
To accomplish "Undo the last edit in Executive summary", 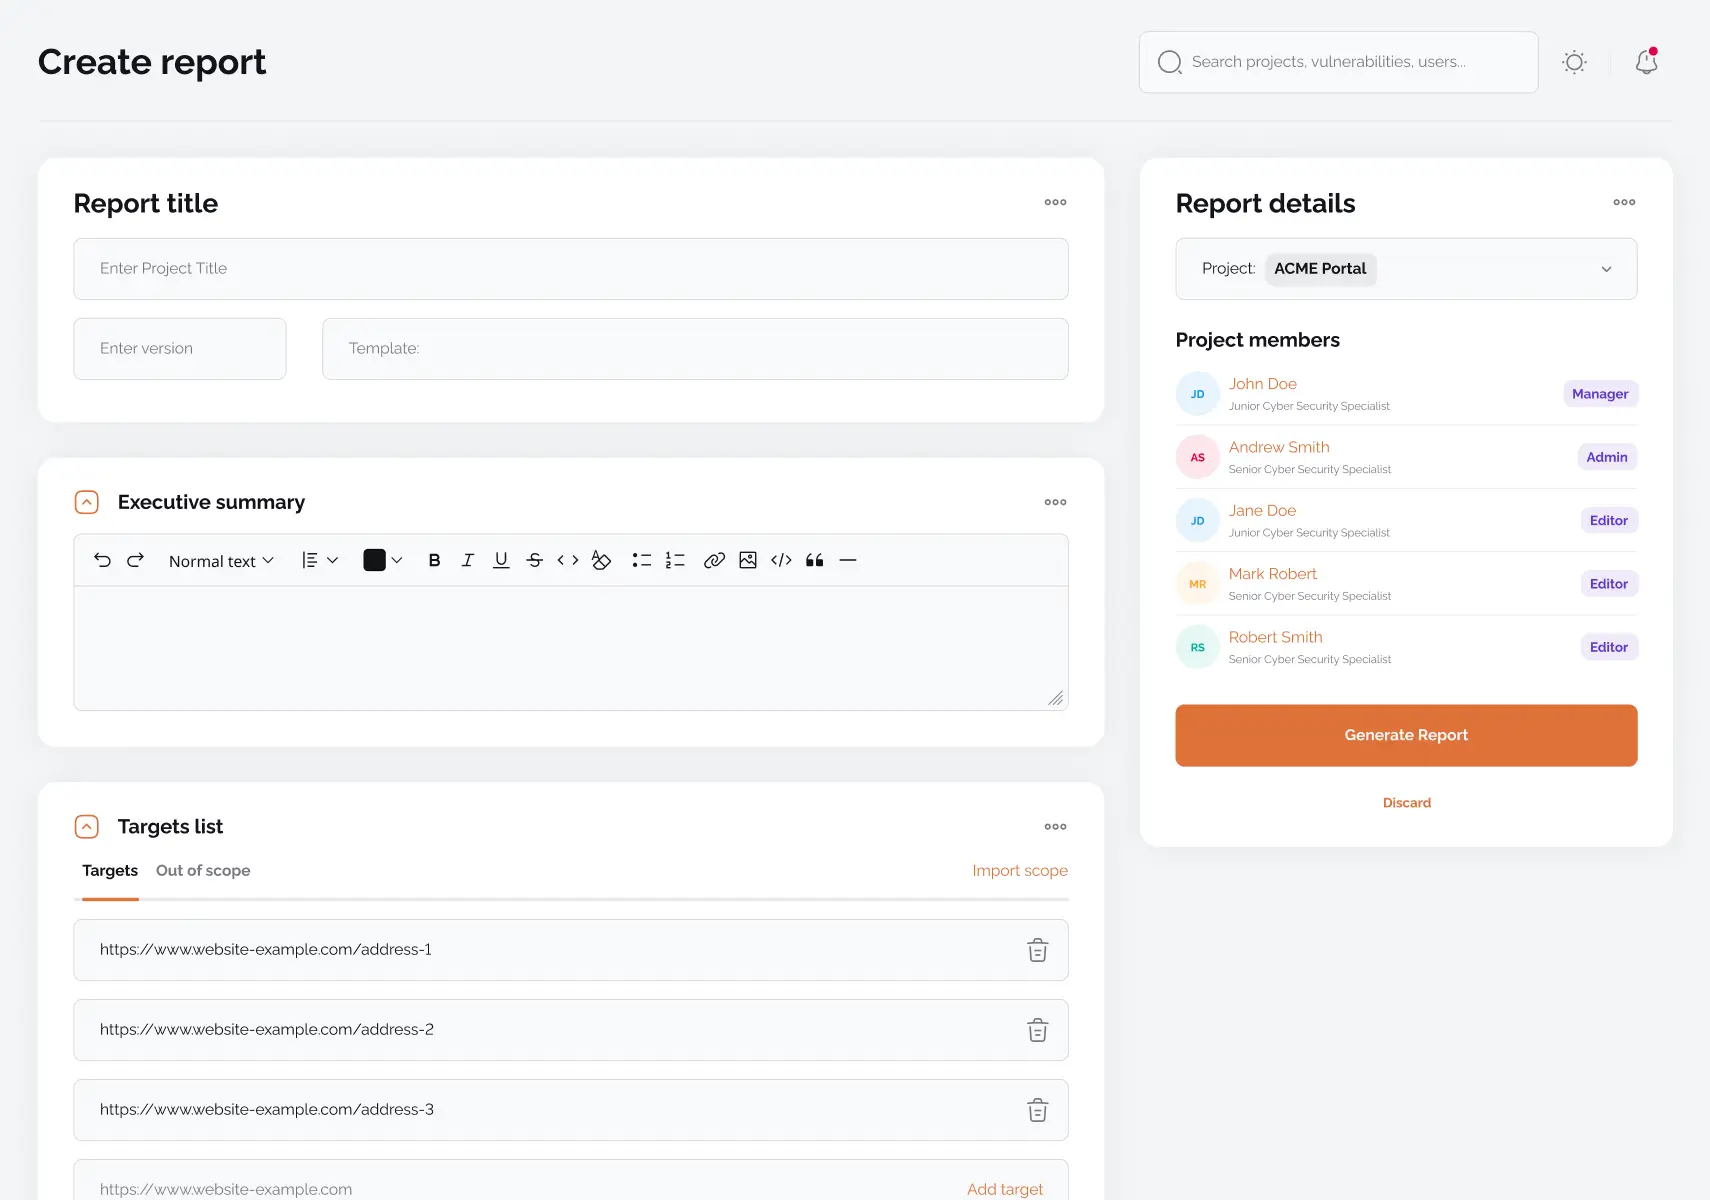I will [103, 560].
